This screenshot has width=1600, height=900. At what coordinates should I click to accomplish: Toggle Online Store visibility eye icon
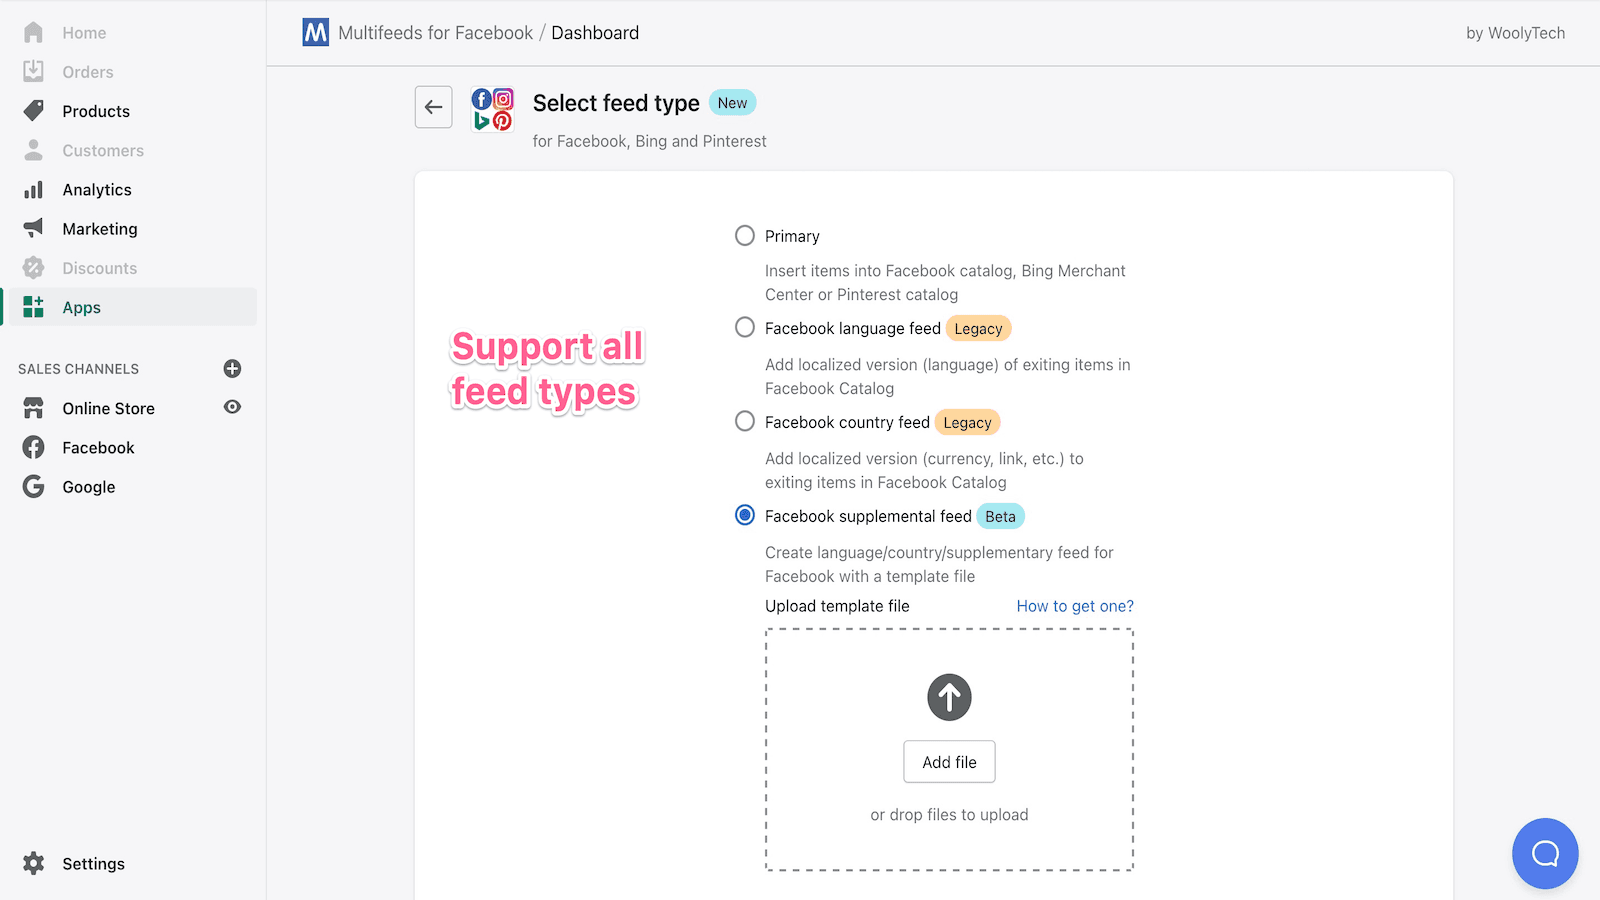(231, 408)
